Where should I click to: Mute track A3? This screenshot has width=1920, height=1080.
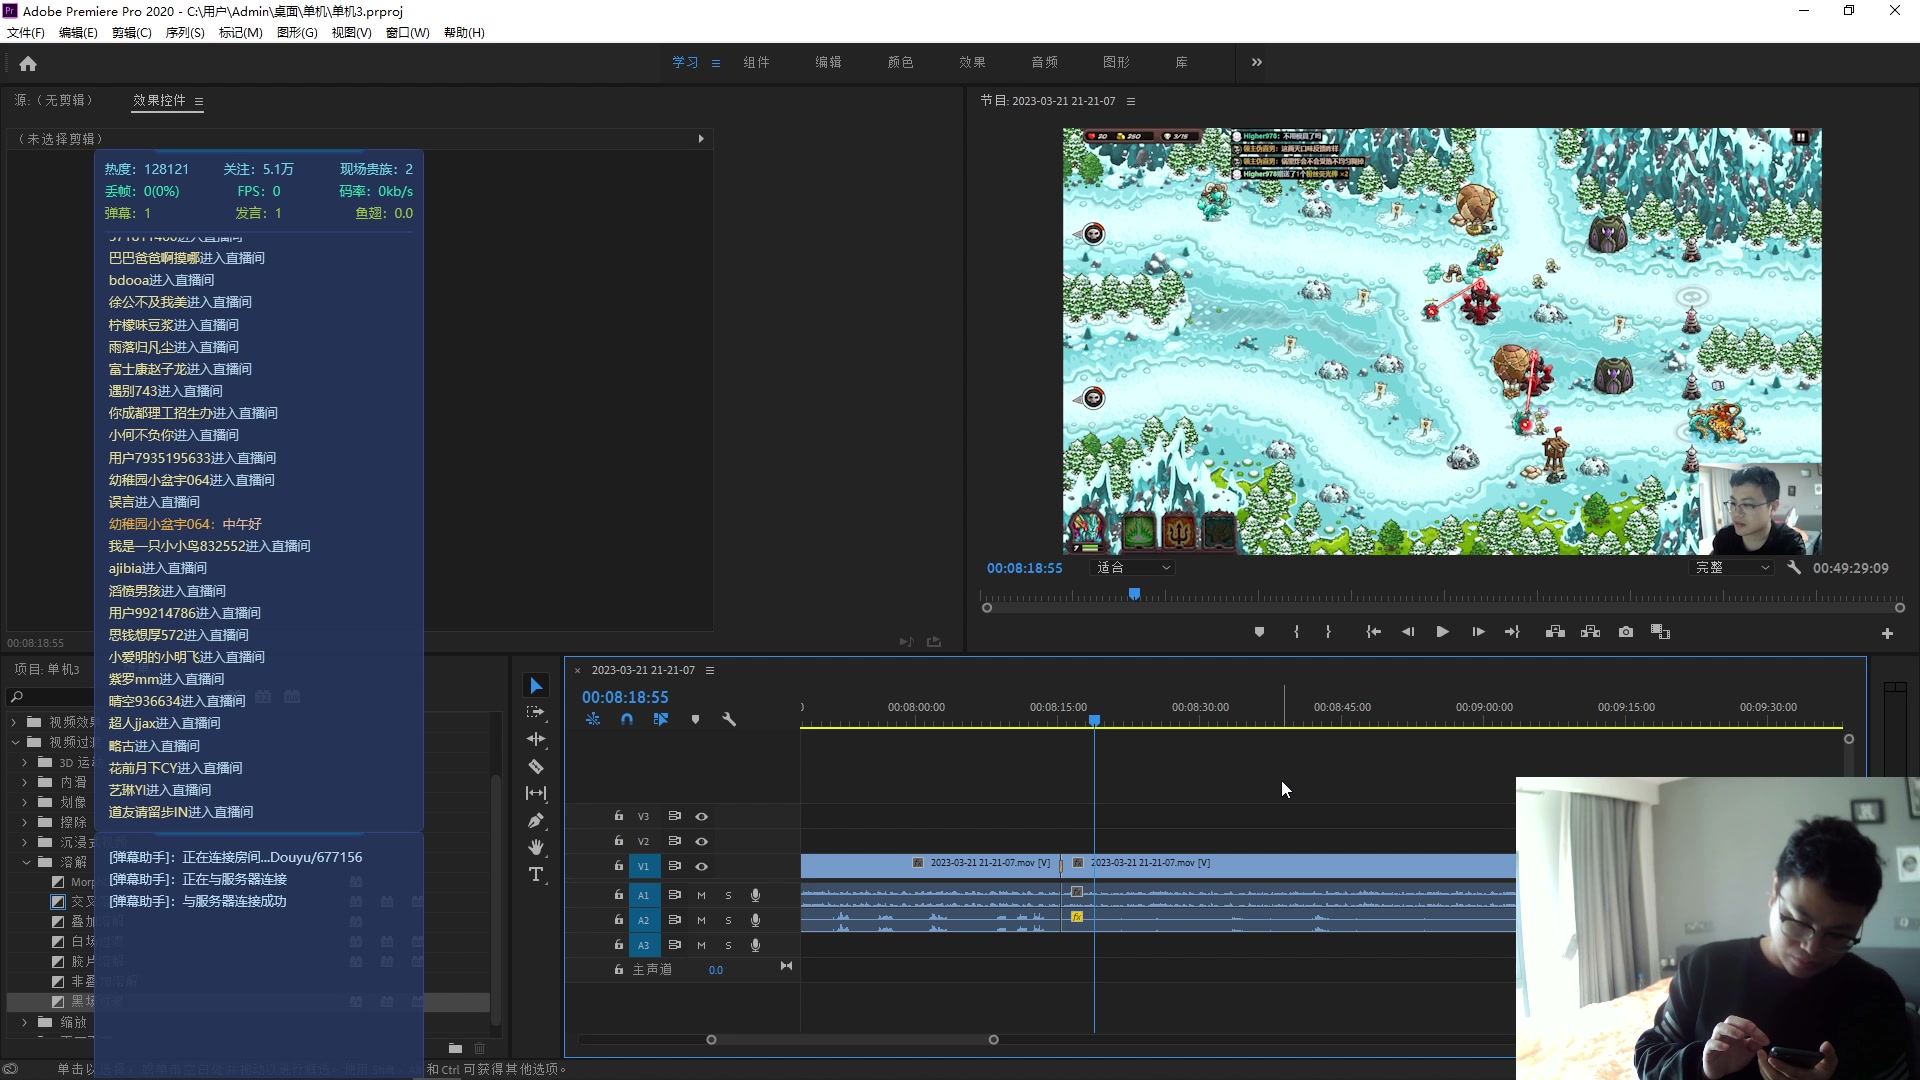[x=701, y=945]
